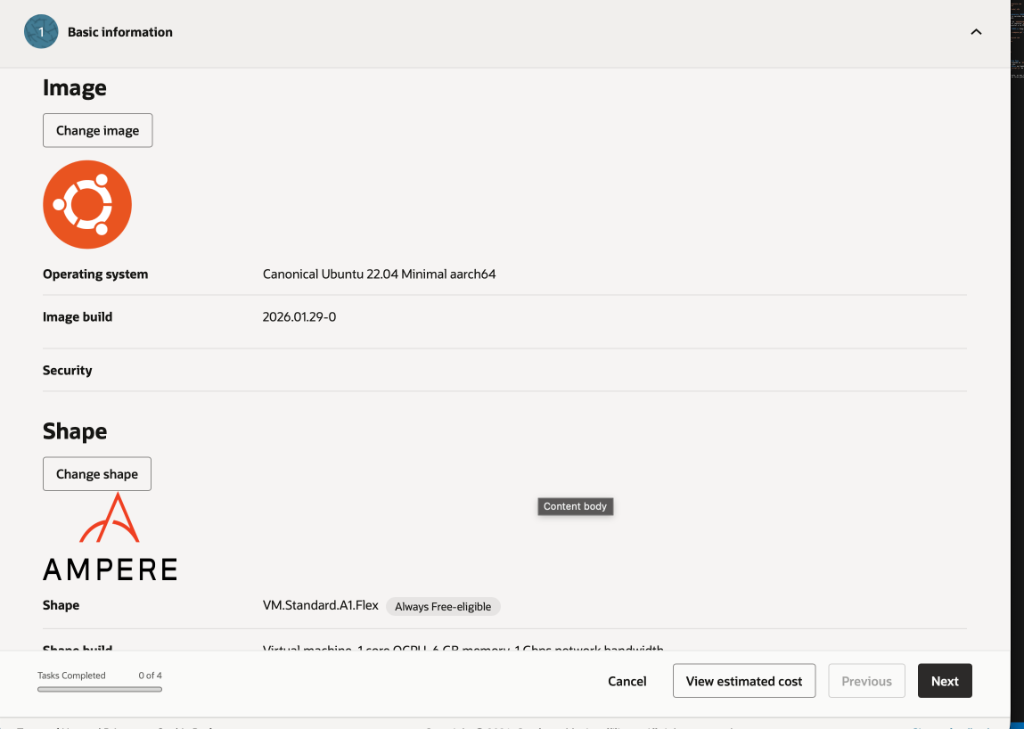
Task: Cancel the instance creation
Action: [x=627, y=681]
